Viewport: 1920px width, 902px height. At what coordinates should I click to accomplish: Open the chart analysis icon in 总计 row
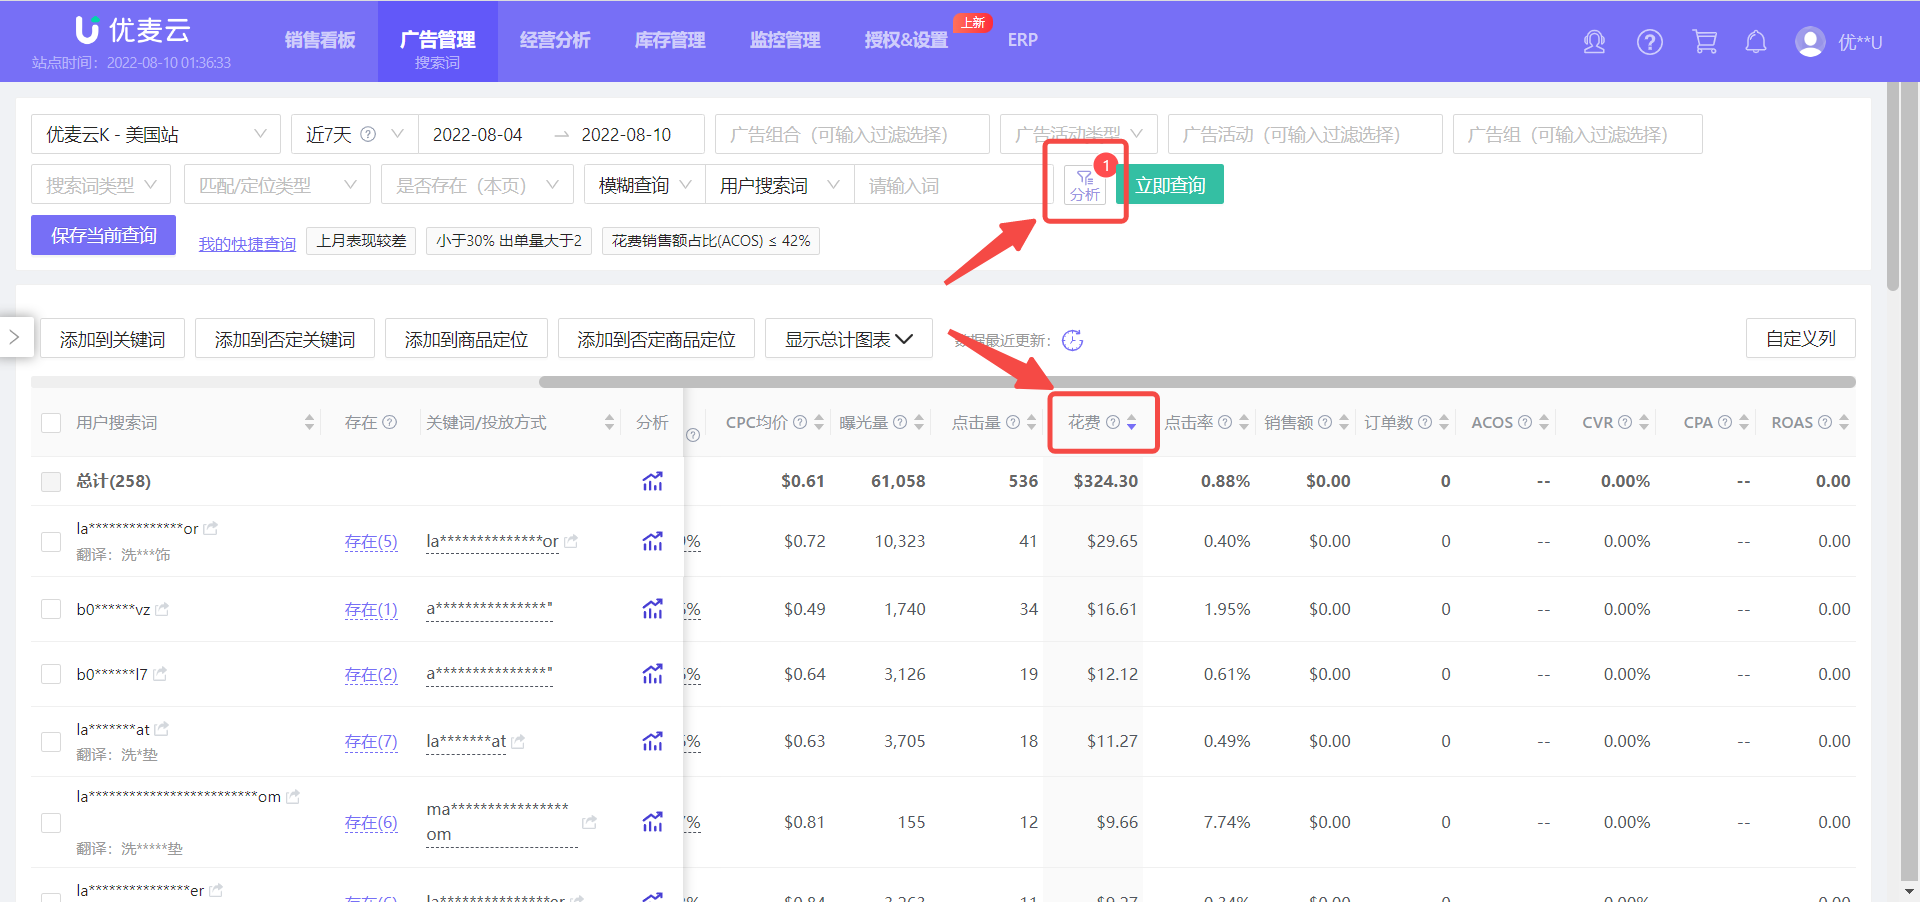coord(653,481)
